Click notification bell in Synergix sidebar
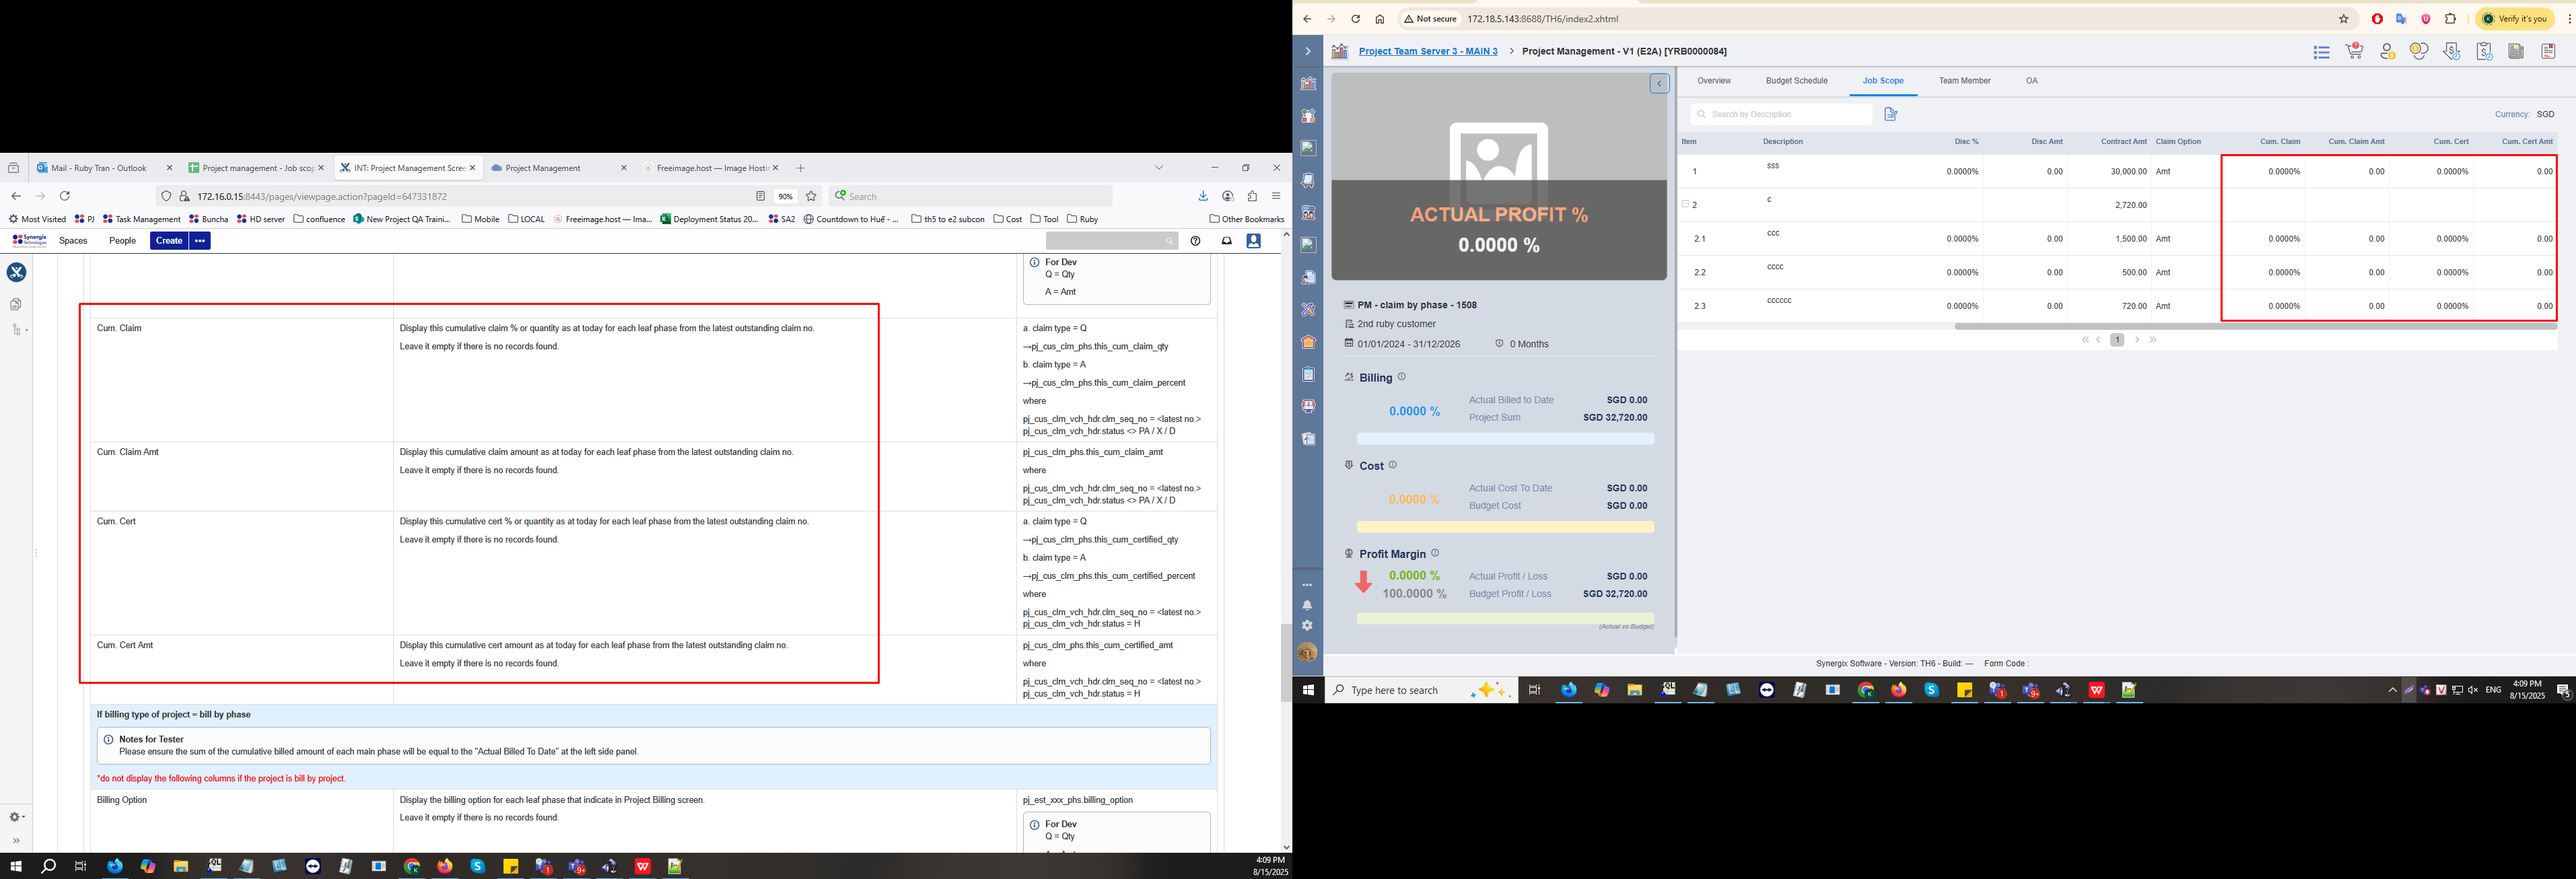The height and width of the screenshot is (879, 2576). [1307, 605]
